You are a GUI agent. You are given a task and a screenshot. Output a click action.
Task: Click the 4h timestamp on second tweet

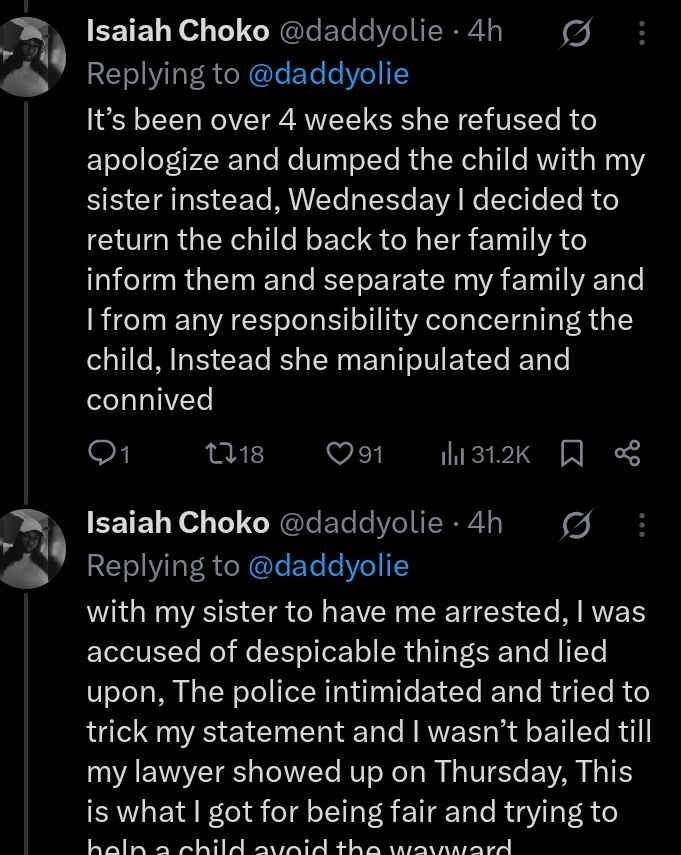coord(485,522)
